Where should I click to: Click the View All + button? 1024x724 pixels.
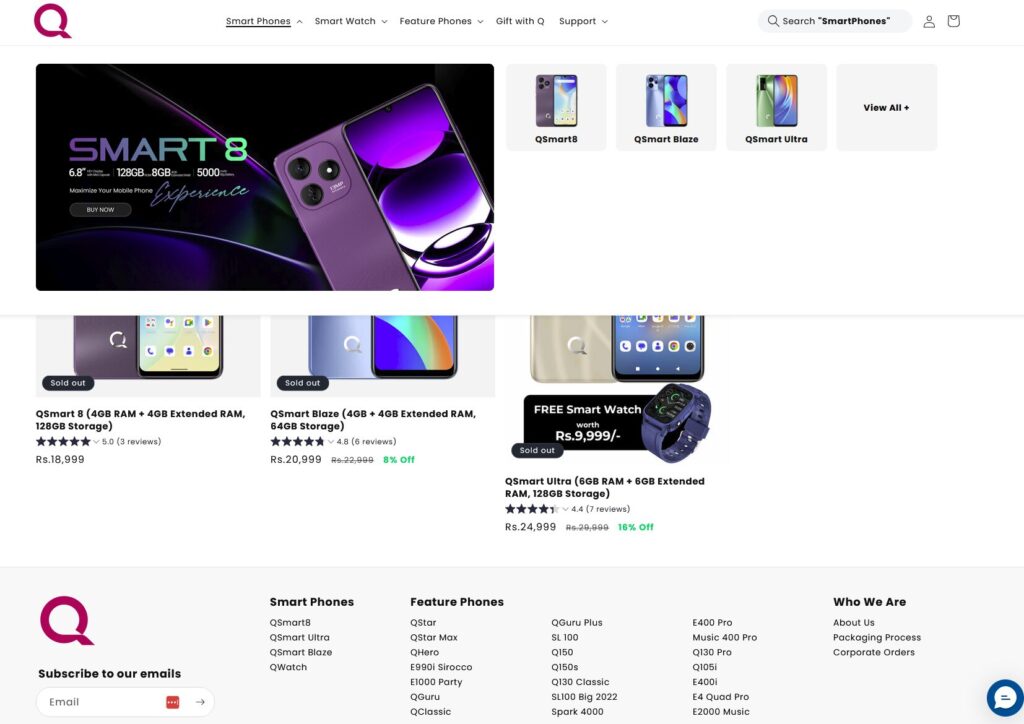click(887, 108)
